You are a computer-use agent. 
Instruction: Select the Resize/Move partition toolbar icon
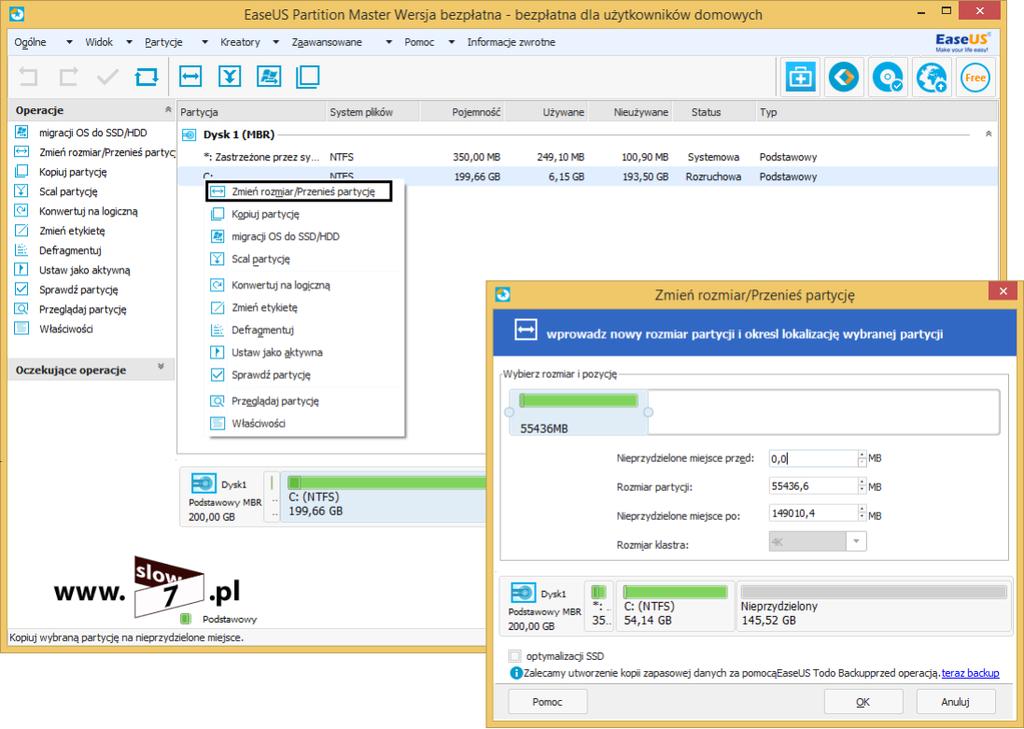pos(190,76)
